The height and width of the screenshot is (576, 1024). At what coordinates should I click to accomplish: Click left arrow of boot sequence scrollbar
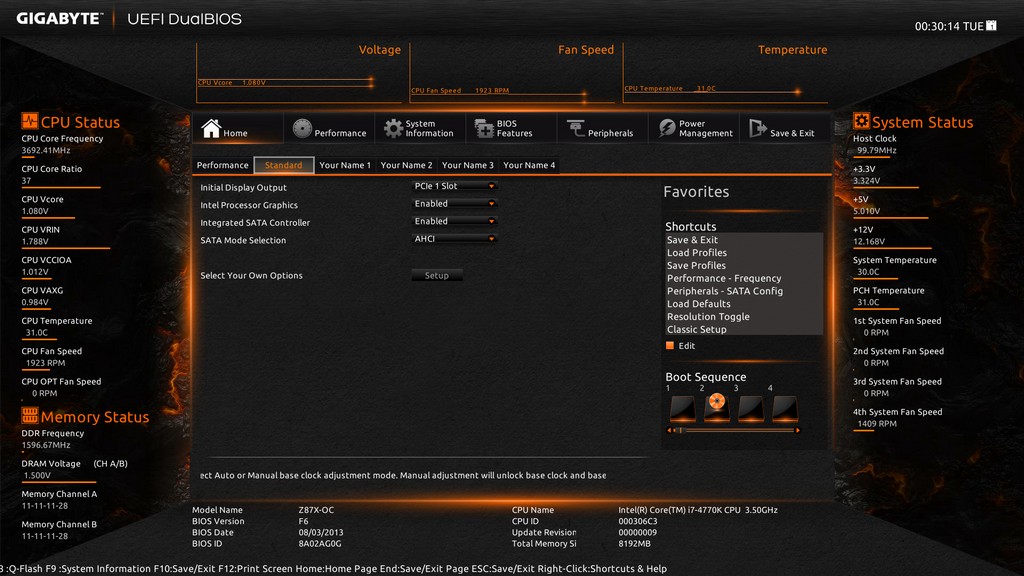tap(669, 430)
